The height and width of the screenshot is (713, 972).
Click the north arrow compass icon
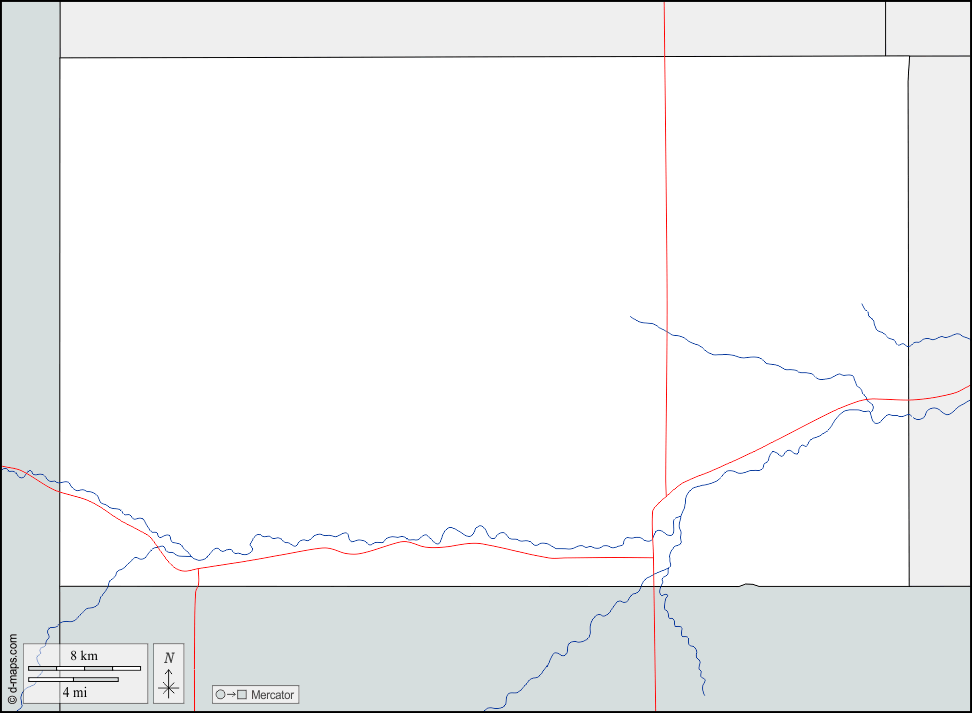tap(168, 672)
